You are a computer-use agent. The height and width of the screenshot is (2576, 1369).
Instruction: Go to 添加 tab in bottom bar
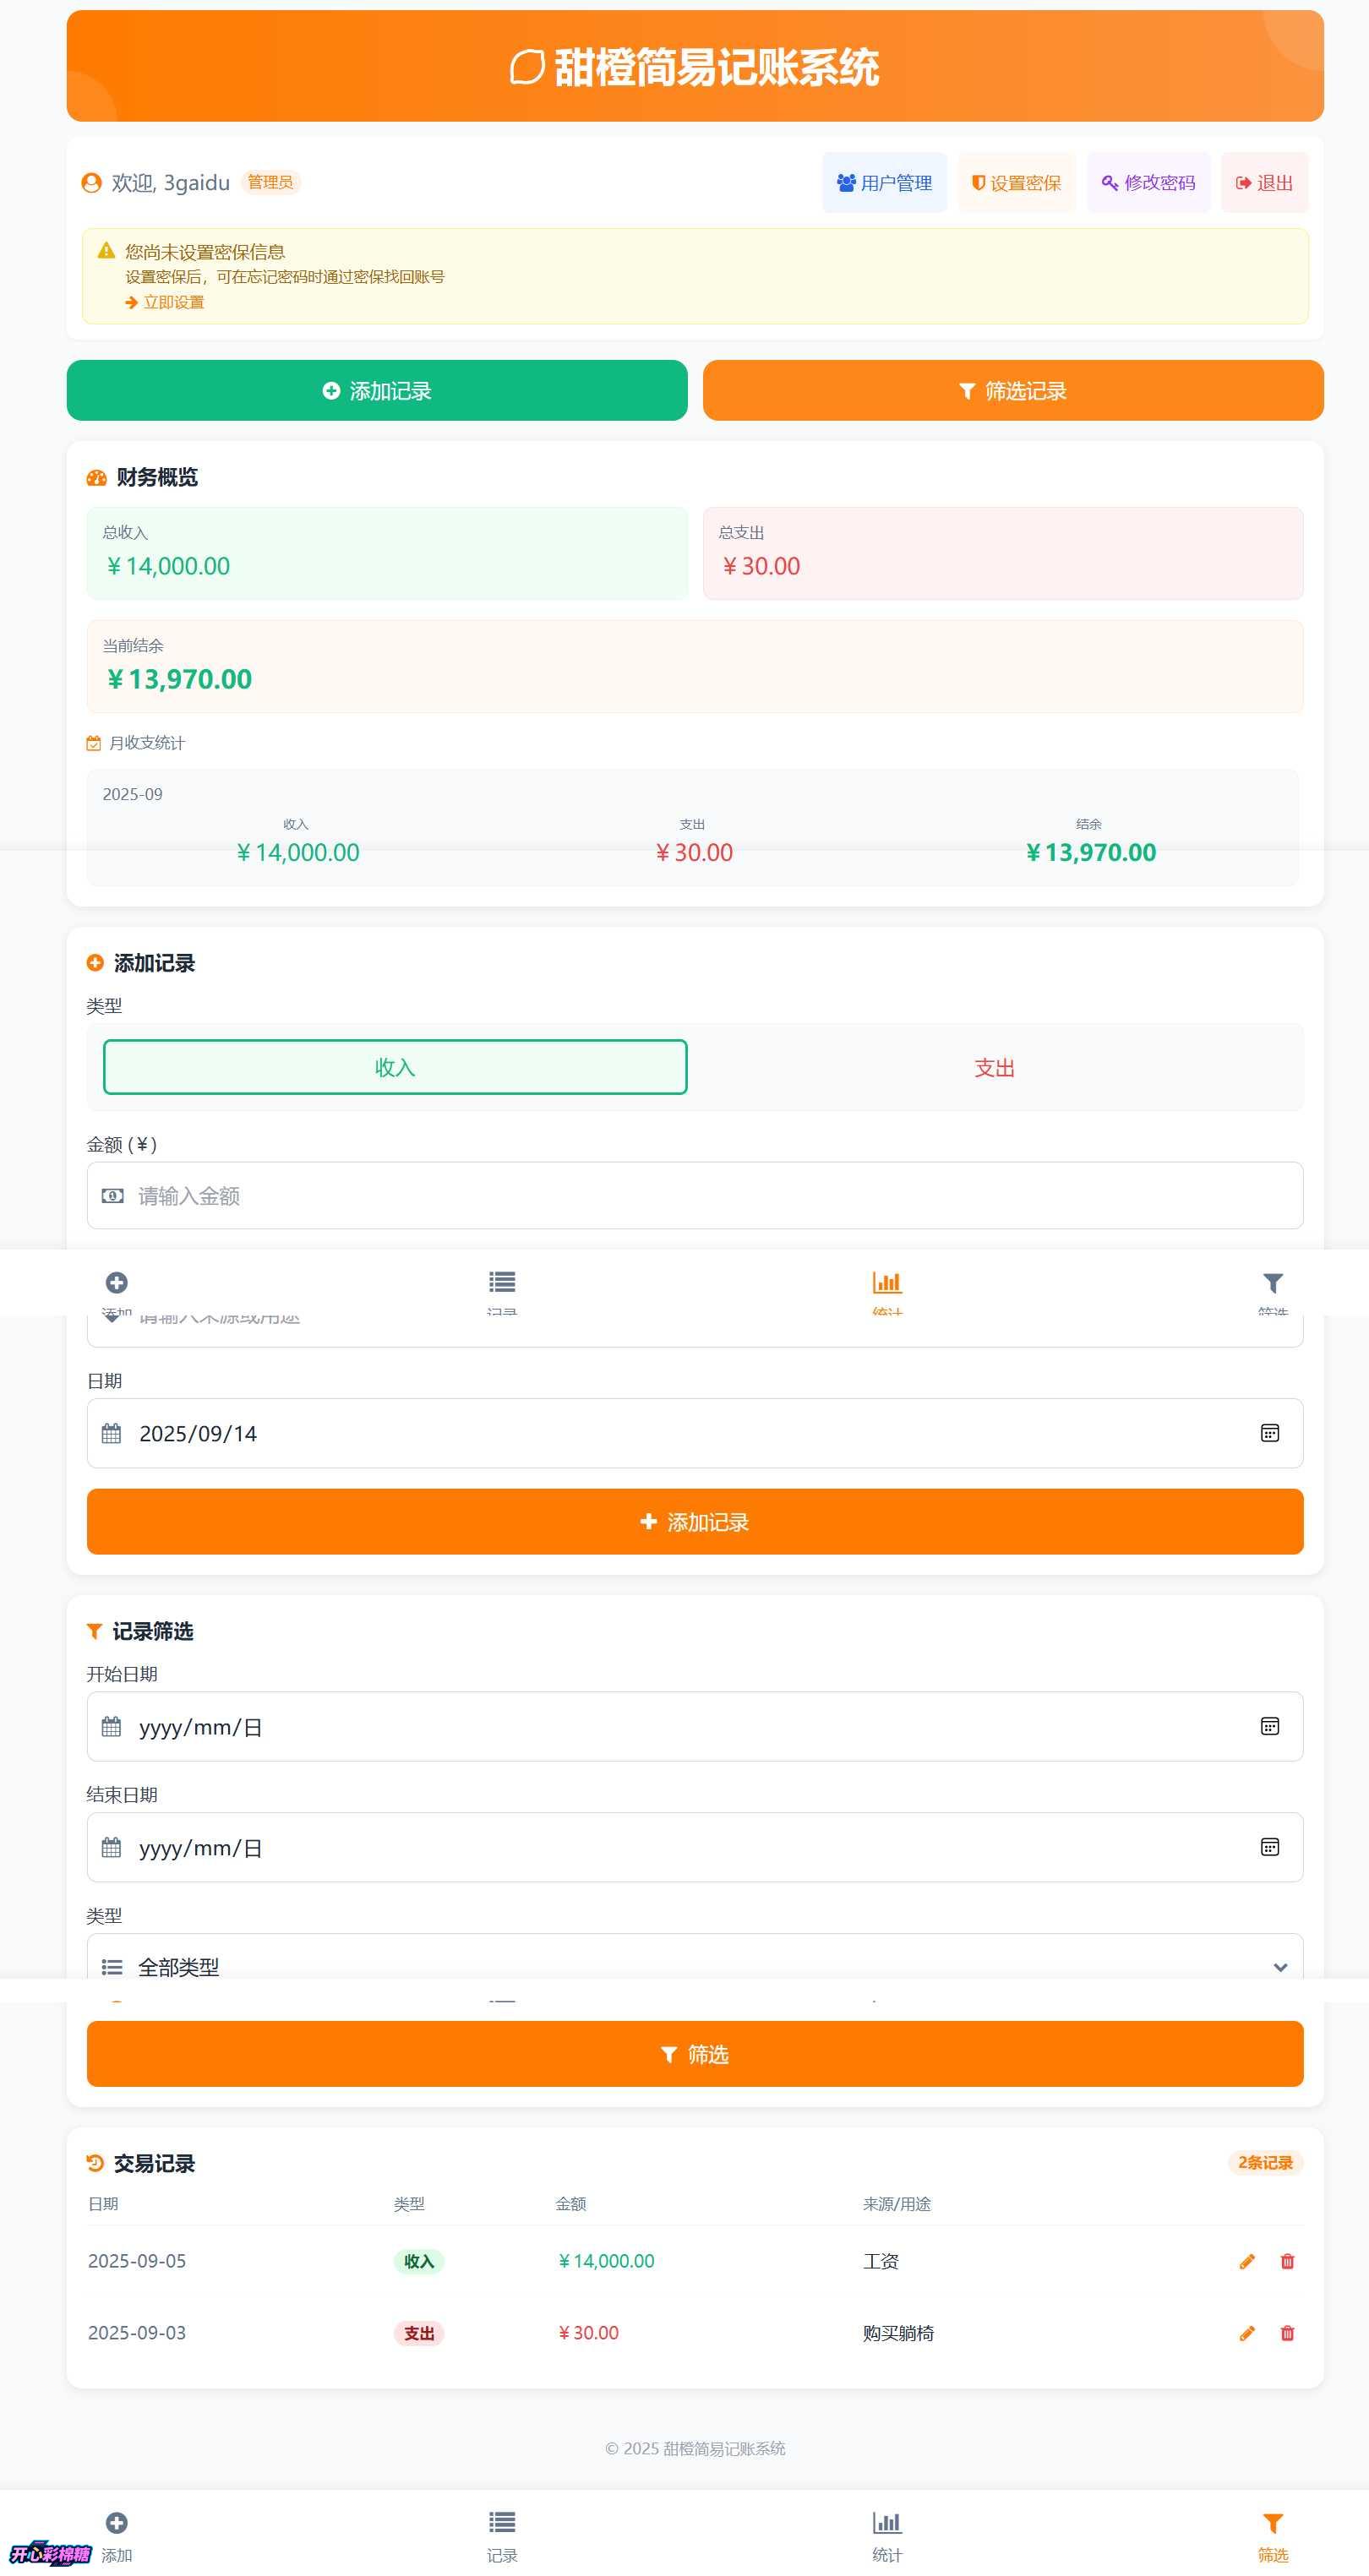[117, 2534]
